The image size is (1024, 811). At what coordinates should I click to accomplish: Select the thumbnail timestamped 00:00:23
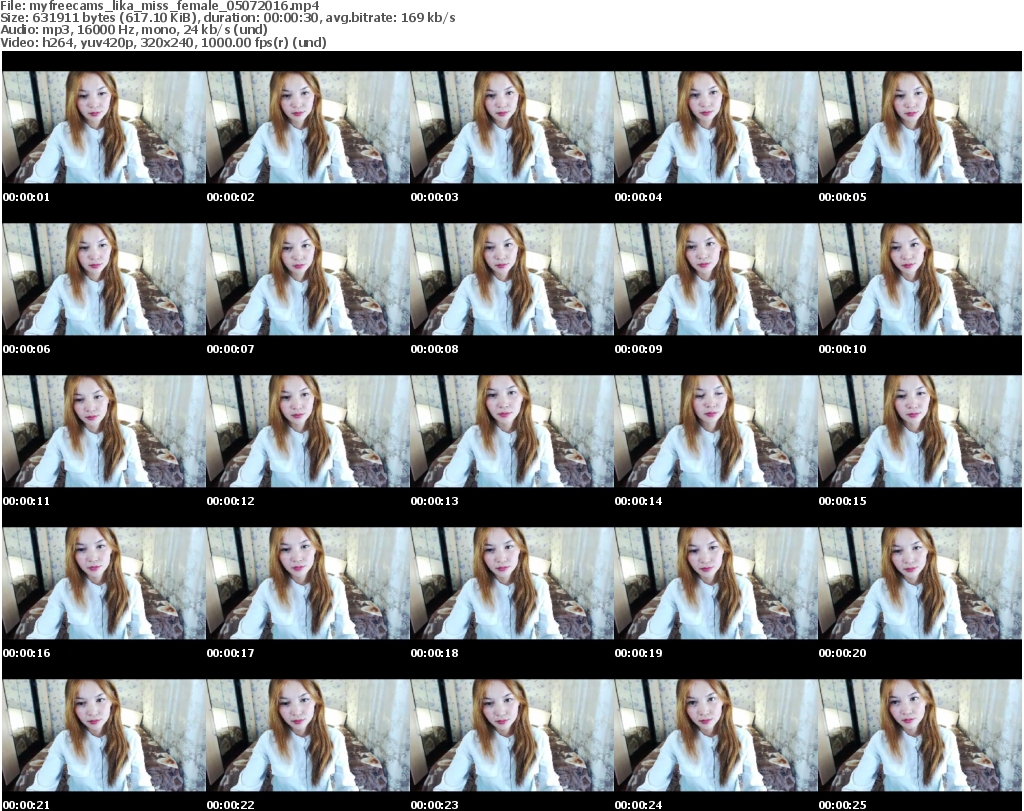point(512,735)
